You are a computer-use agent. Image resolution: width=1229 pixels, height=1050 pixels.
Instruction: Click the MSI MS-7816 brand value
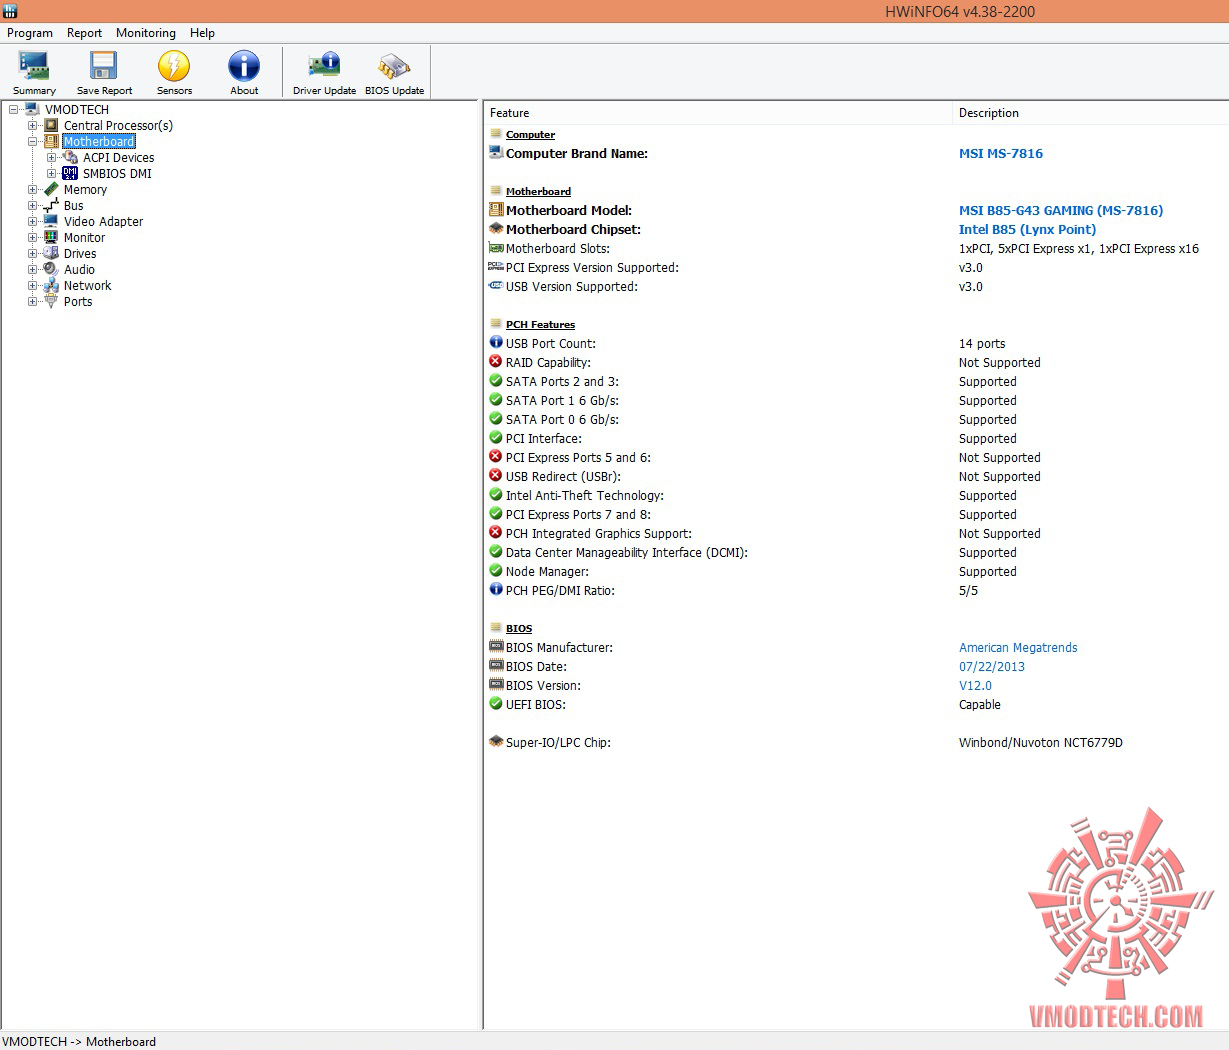1000,154
